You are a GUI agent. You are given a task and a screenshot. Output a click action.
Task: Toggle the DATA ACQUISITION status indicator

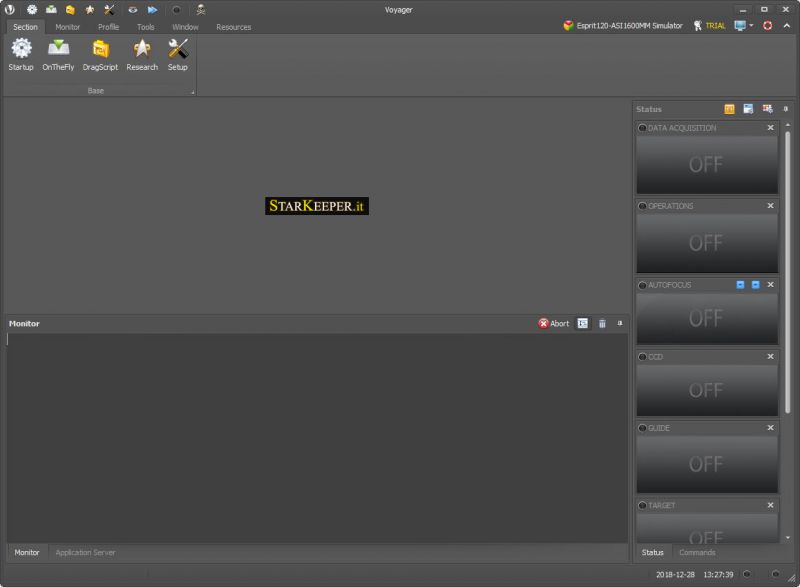[642, 128]
